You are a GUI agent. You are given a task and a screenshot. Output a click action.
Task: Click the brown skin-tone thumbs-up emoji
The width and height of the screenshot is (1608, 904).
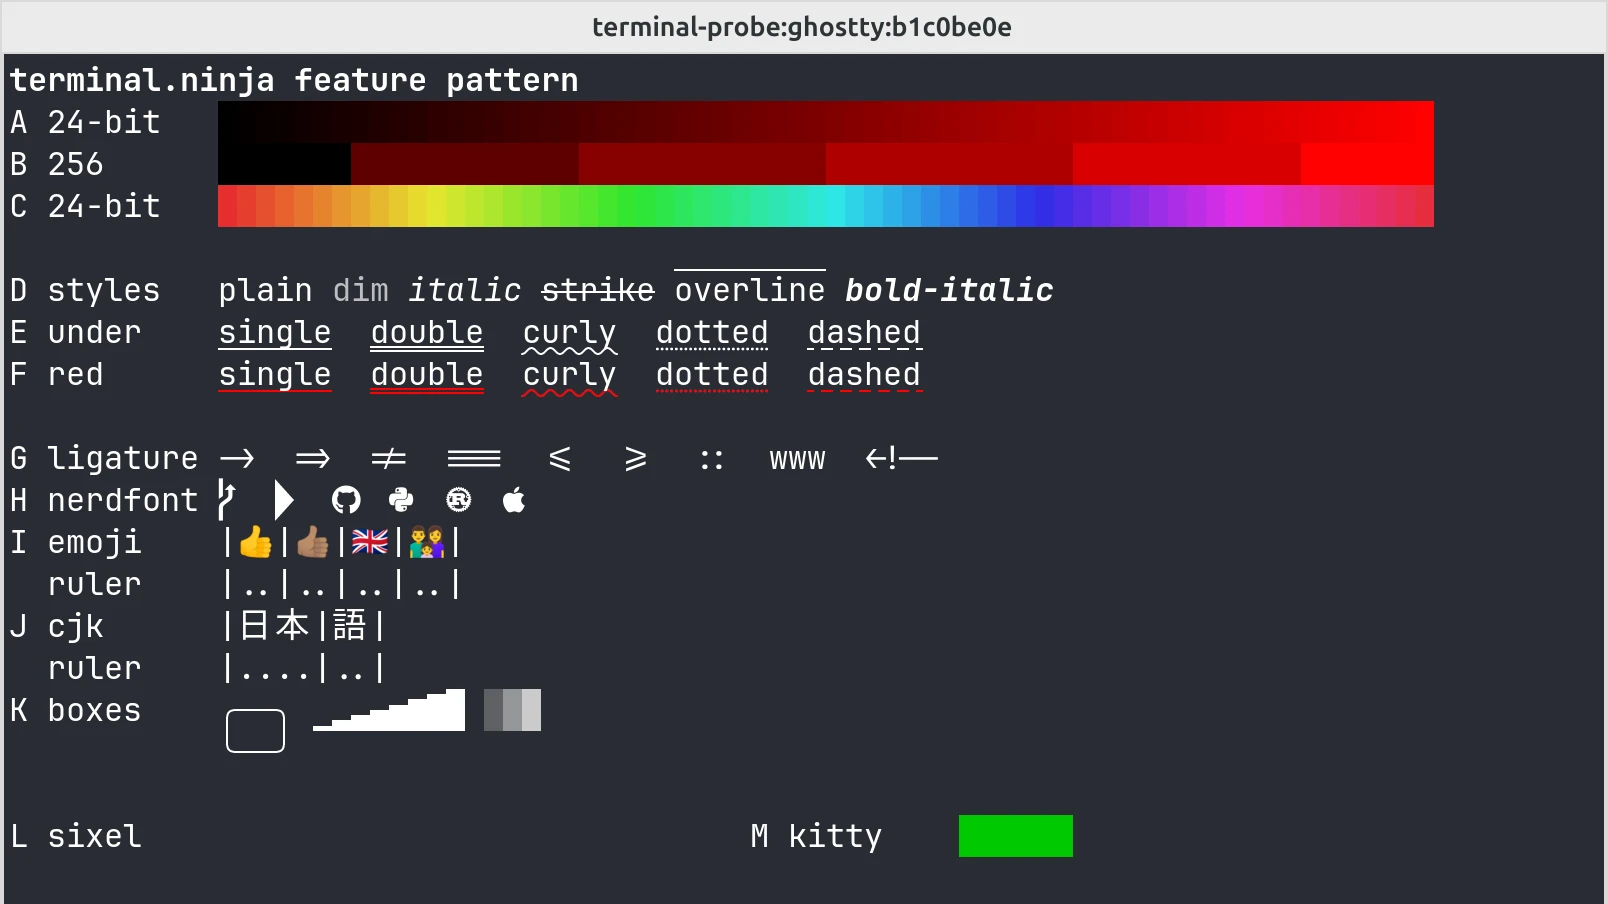pyautogui.click(x=313, y=542)
